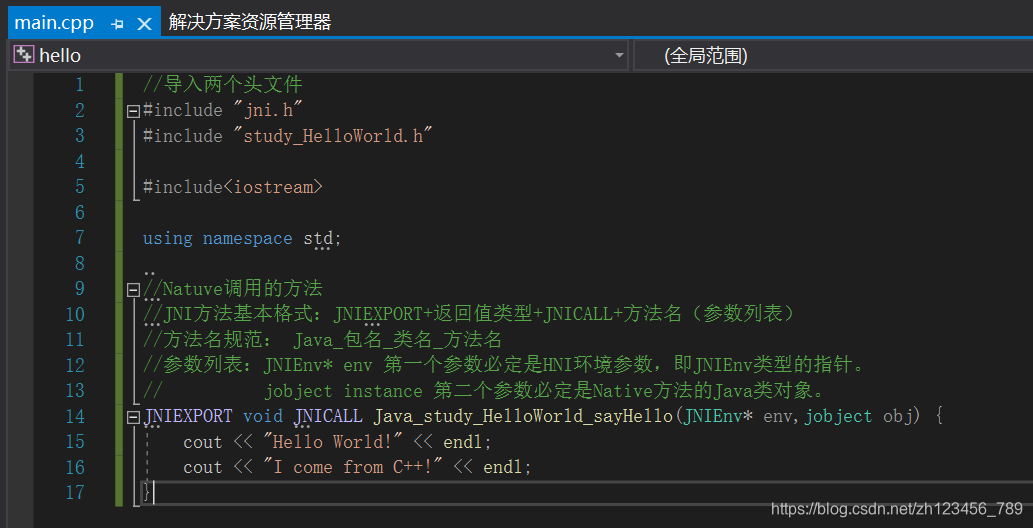Switch to the main.cpp tab
The width and height of the screenshot is (1033, 528).
pyautogui.click(x=54, y=23)
